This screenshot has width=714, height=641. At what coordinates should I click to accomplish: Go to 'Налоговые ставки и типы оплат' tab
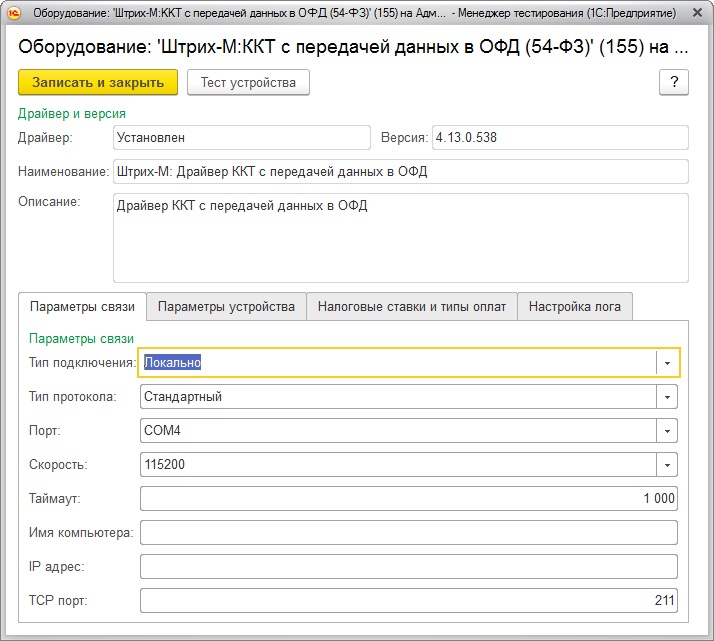[411, 306]
